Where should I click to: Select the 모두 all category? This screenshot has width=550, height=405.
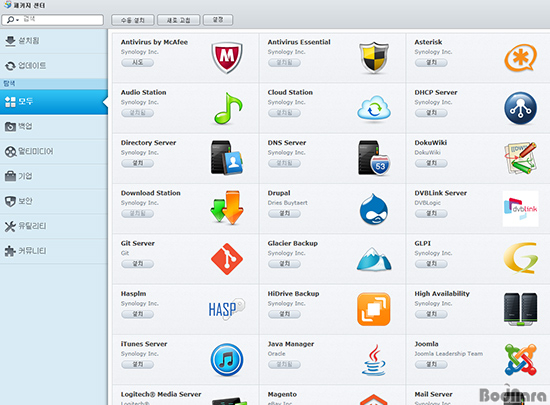(54, 102)
